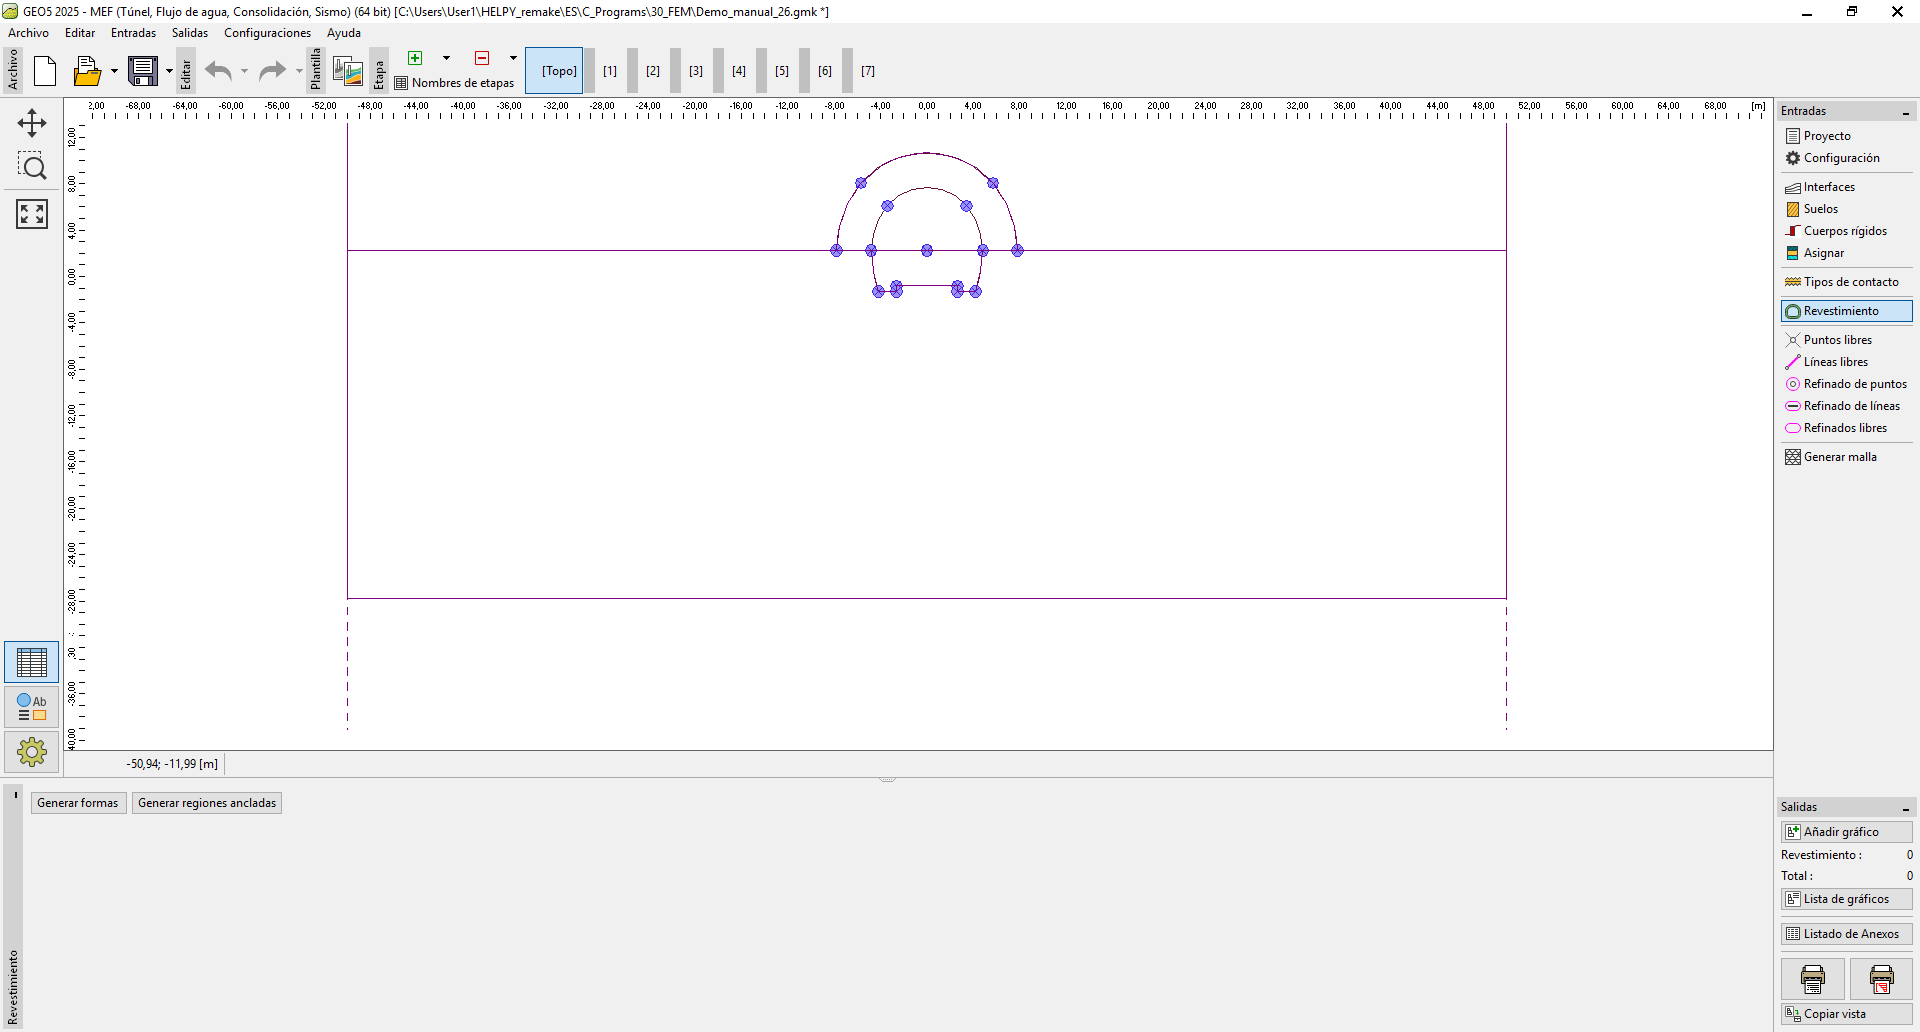
Task: Click the Fit to view icon
Action: 32,213
